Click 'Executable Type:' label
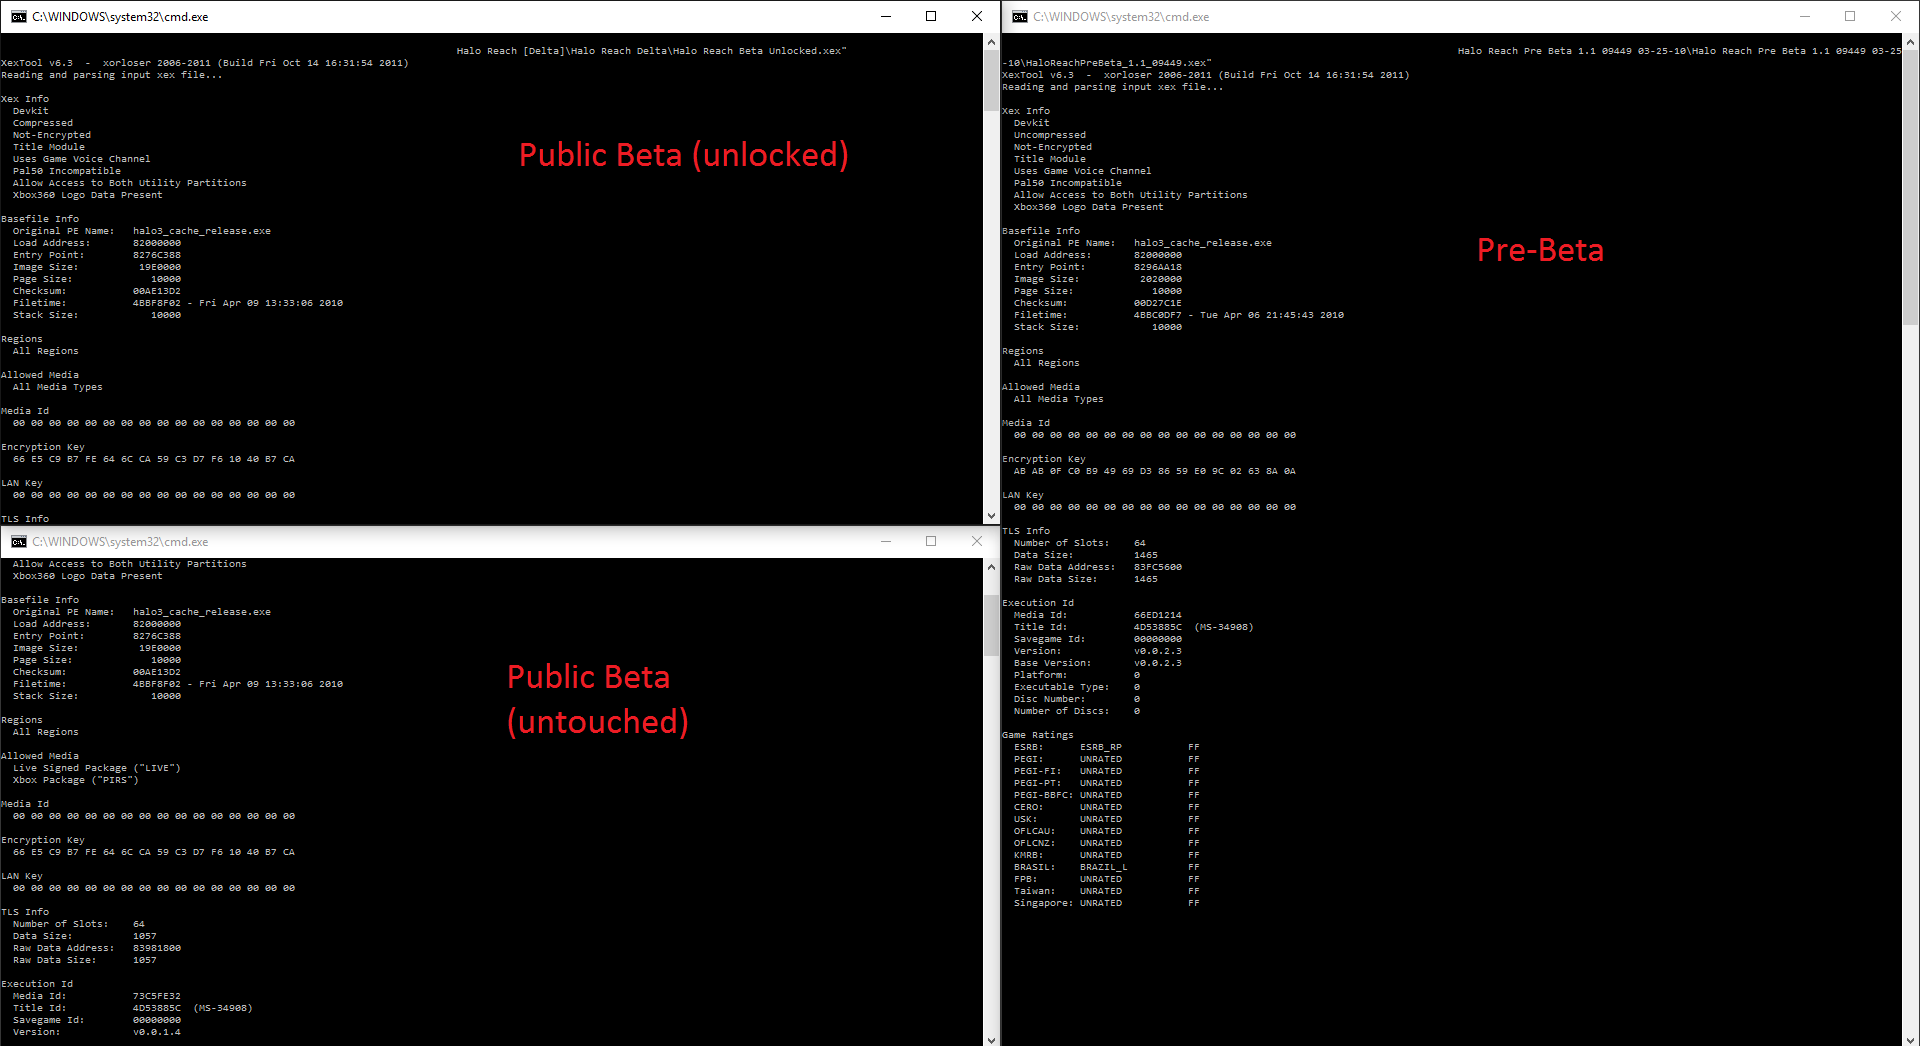The height and width of the screenshot is (1046, 1920). [x=1061, y=687]
